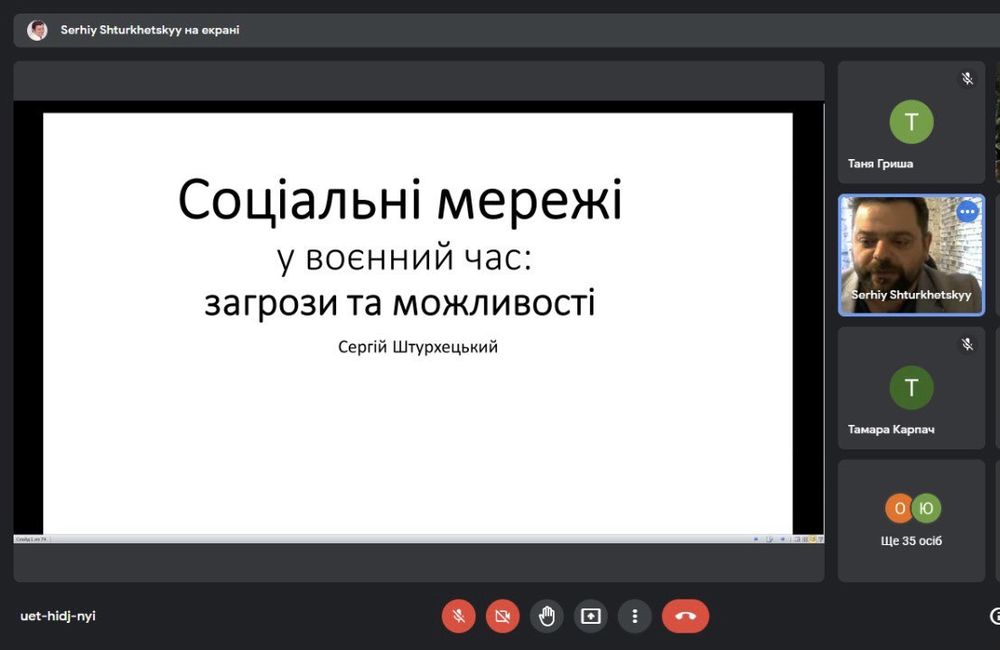Click the shared slide title 'Соціальні мережі'
Viewport: 1000px width, 650px height.
pyautogui.click(x=400, y=200)
